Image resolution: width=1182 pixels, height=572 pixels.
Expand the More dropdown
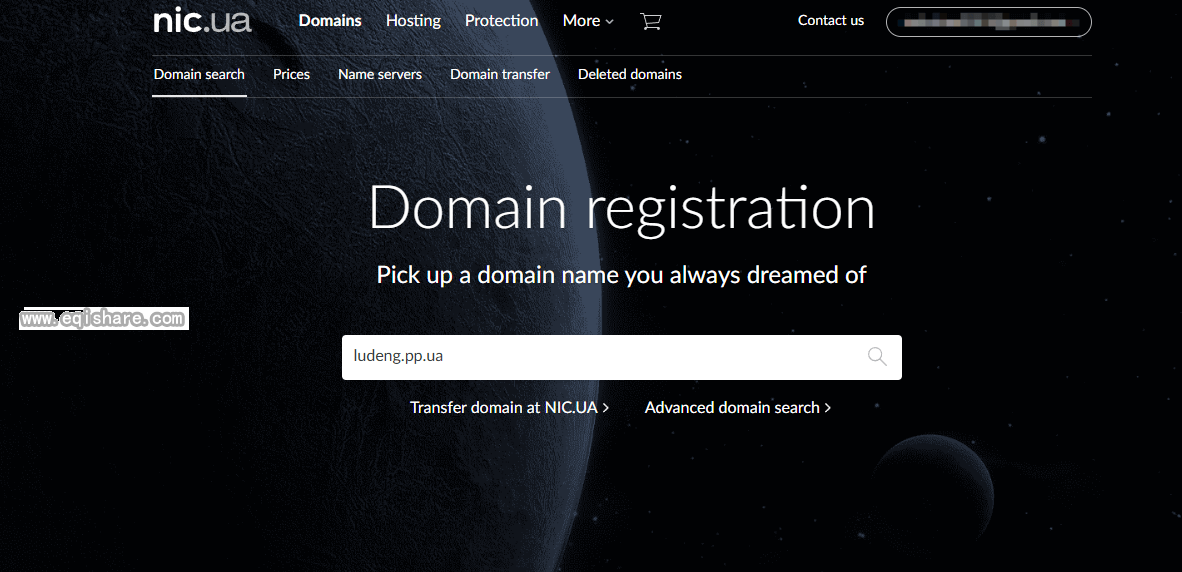(x=588, y=21)
